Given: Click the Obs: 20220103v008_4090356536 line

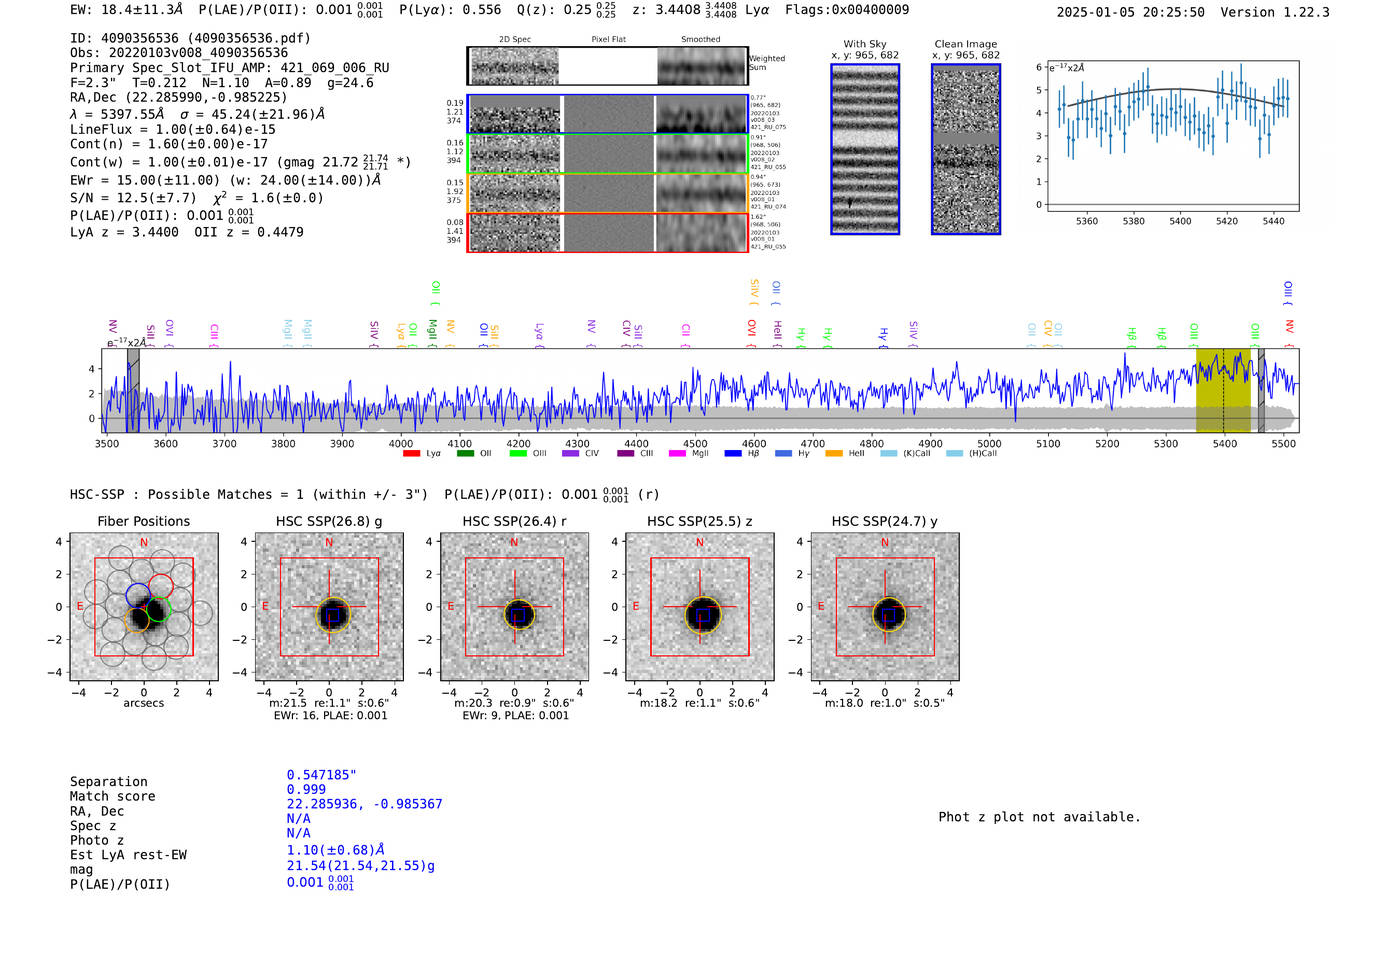Looking at the screenshot, I should (x=179, y=53).
